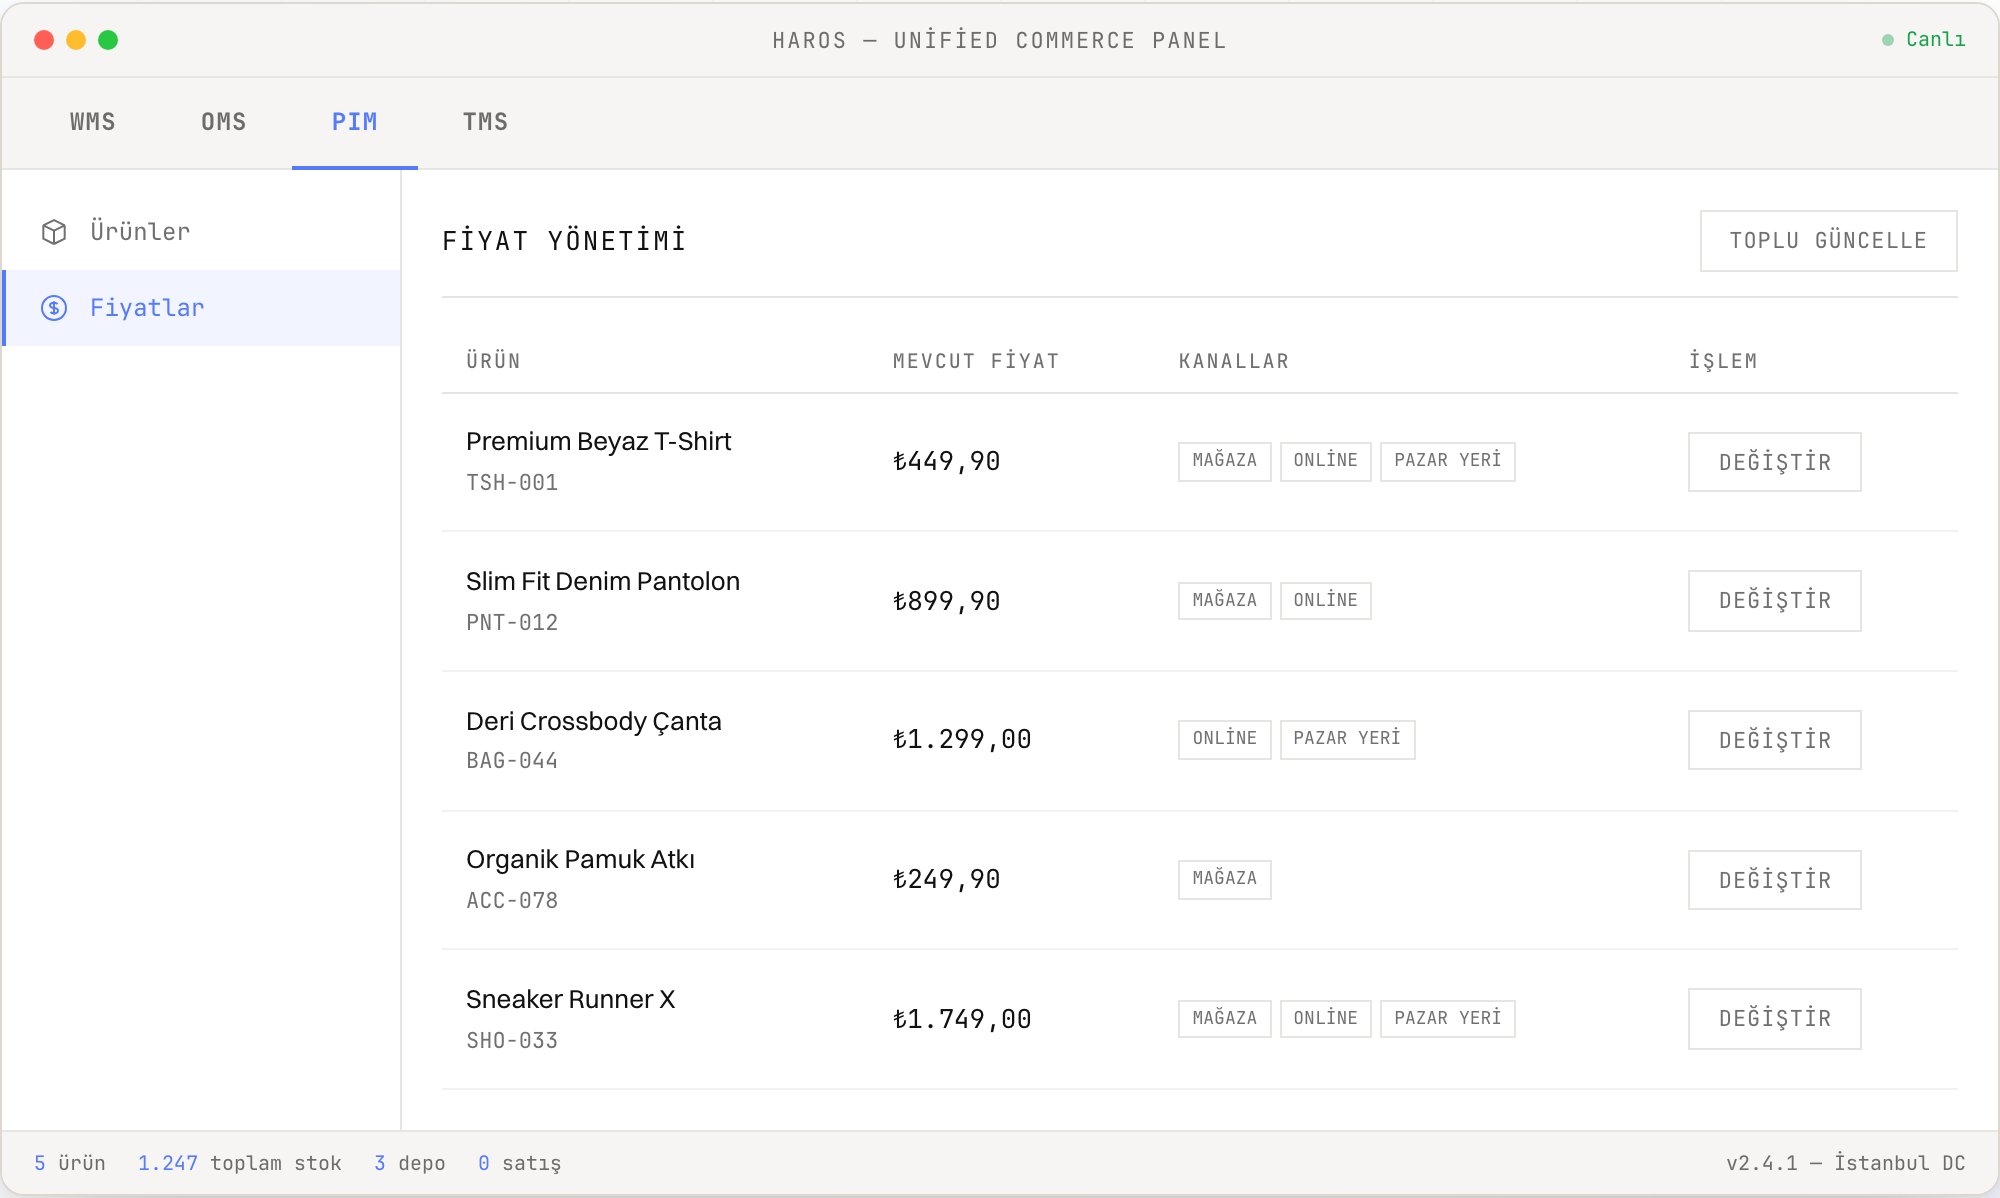Click the SKU code ACC-078
2000x1198 pixels.
512,900
